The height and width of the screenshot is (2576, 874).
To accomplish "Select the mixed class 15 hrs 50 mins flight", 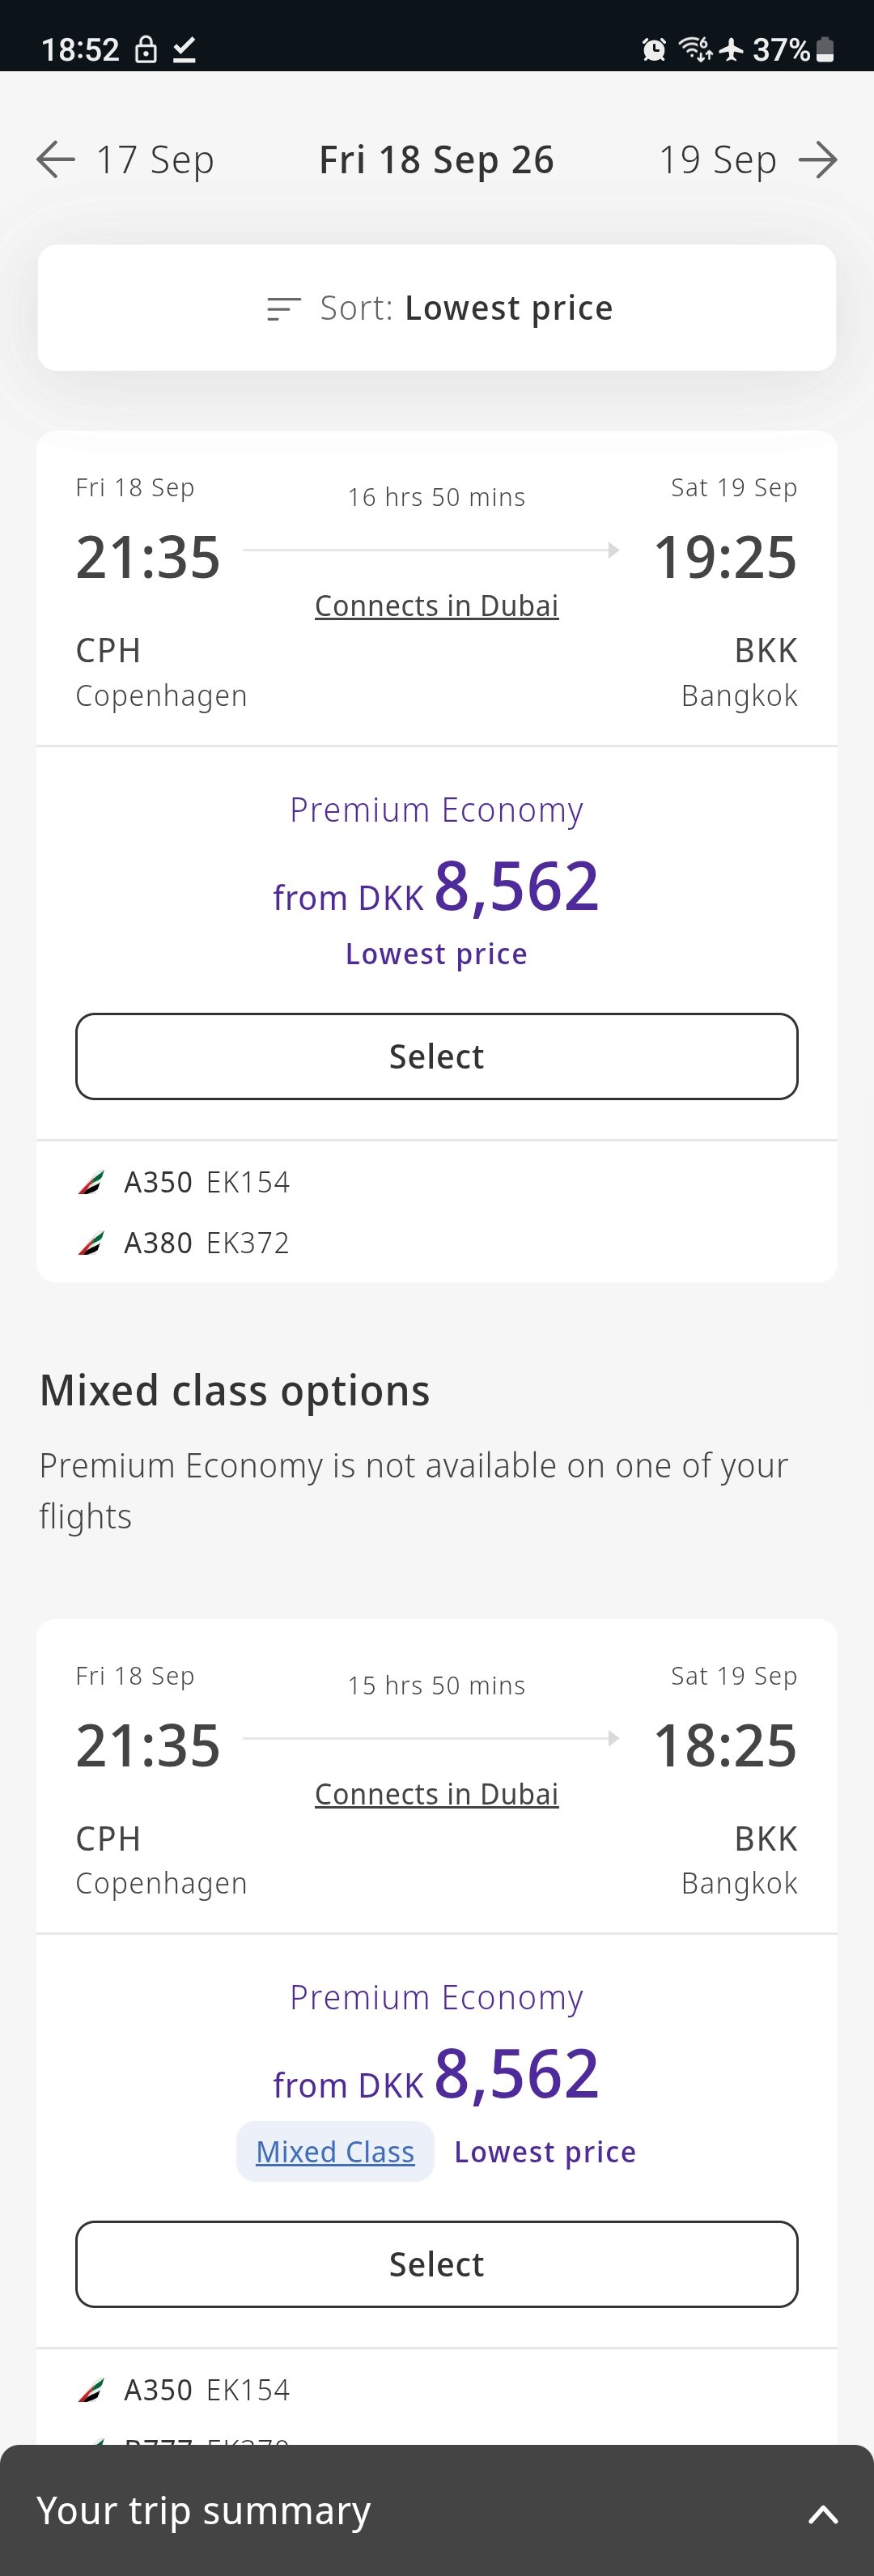I will coord(437,2264).
